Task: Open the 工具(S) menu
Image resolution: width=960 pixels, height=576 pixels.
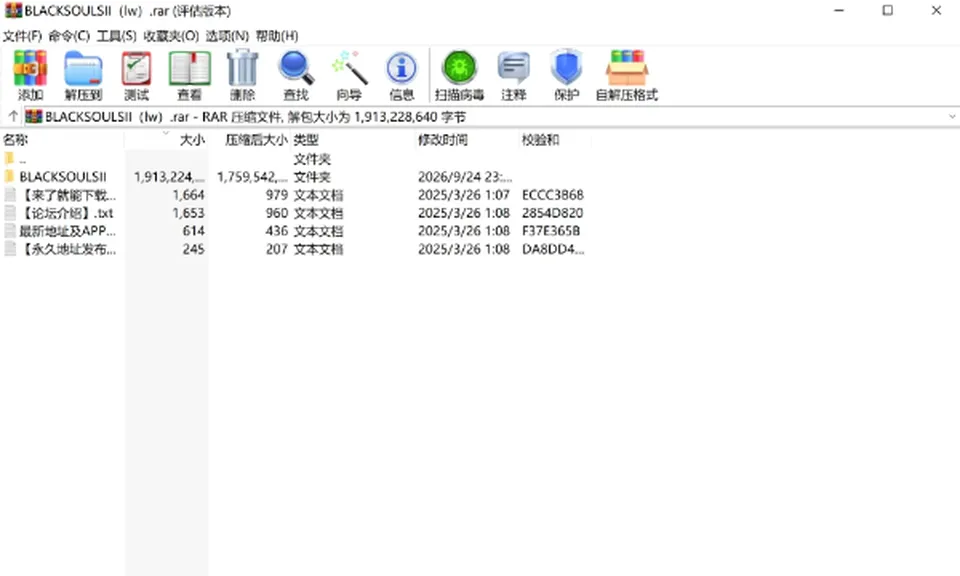Action: pos(116,36)
